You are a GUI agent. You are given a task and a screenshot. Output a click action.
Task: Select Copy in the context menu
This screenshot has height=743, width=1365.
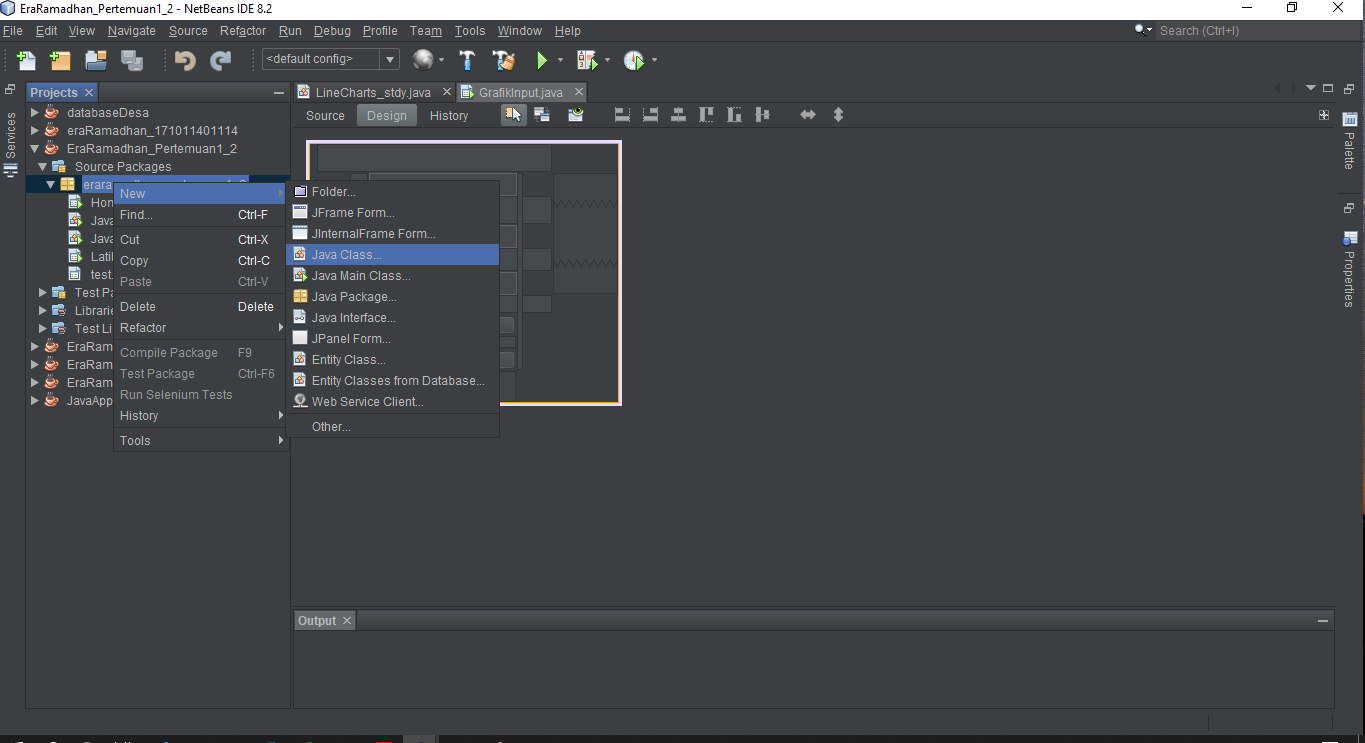tap(200, 261)
